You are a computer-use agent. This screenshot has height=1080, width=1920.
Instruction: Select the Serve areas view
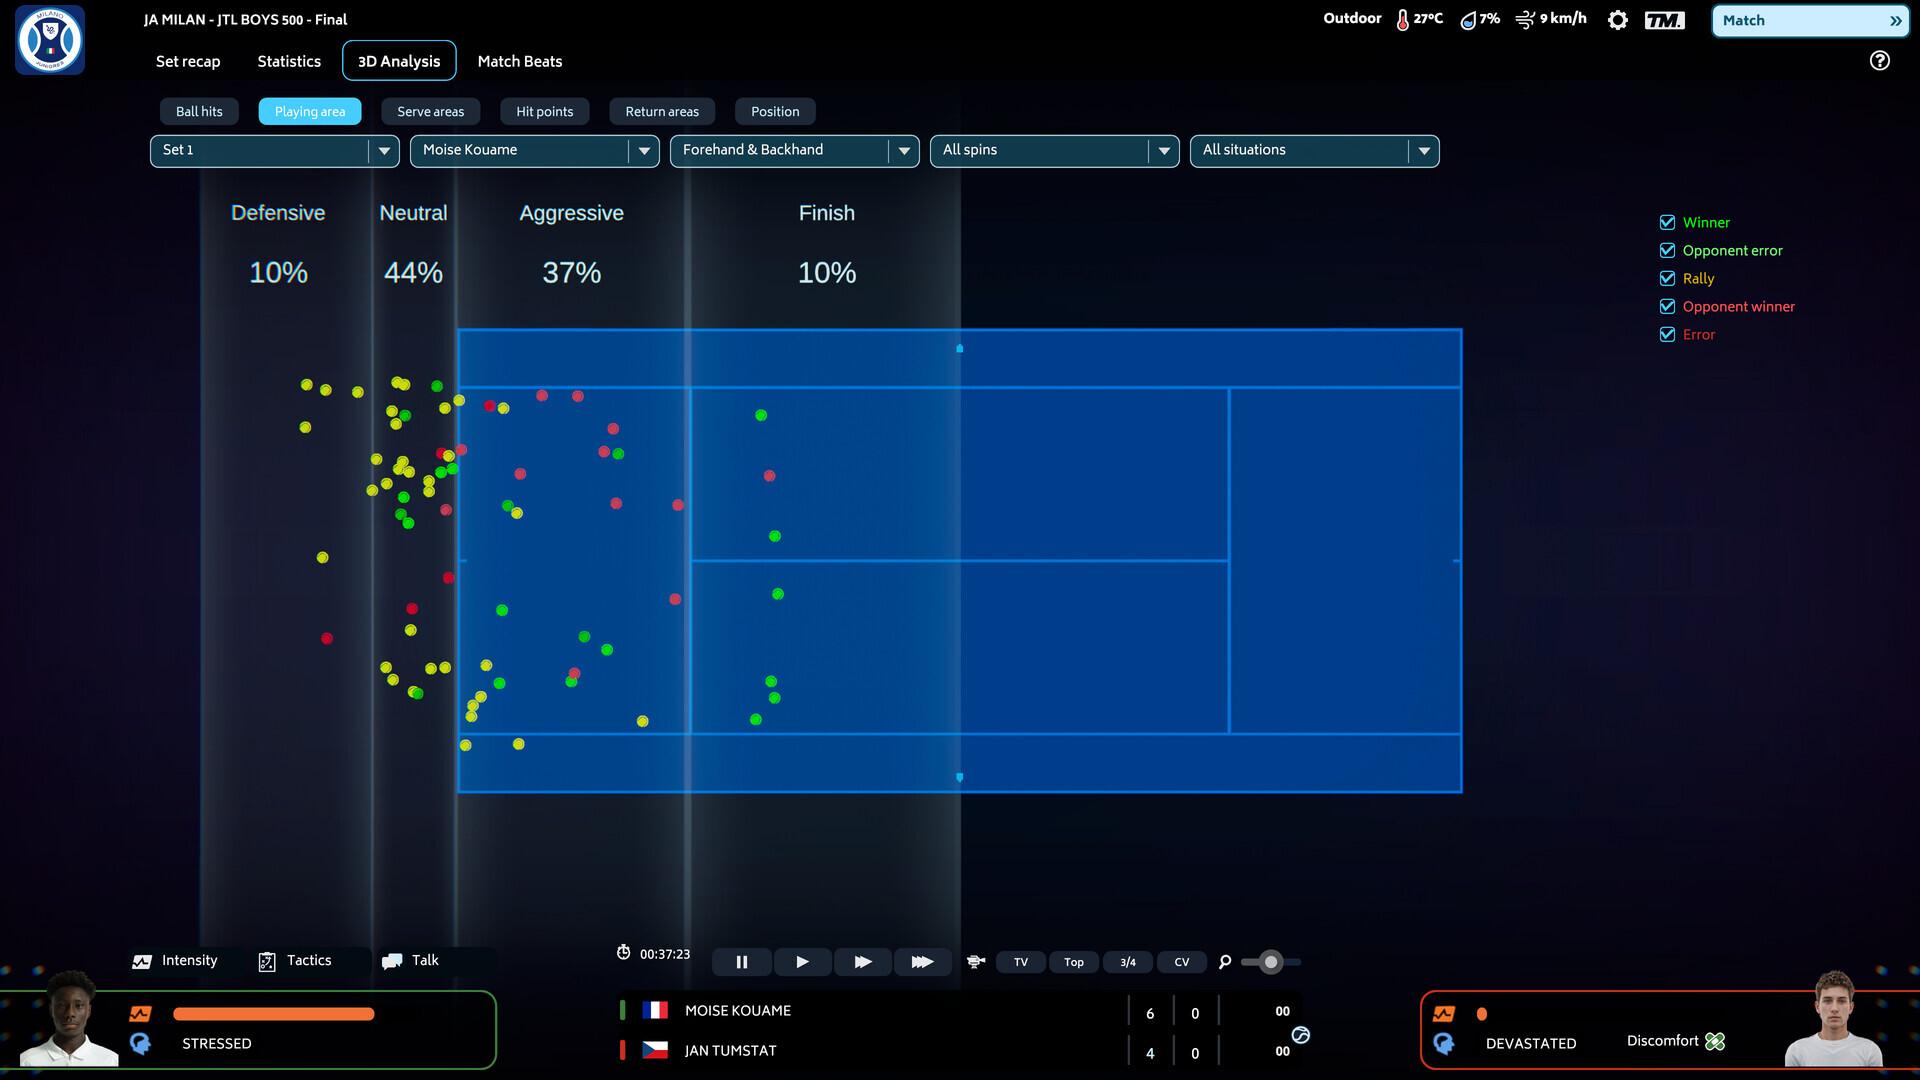pos(431,111)
